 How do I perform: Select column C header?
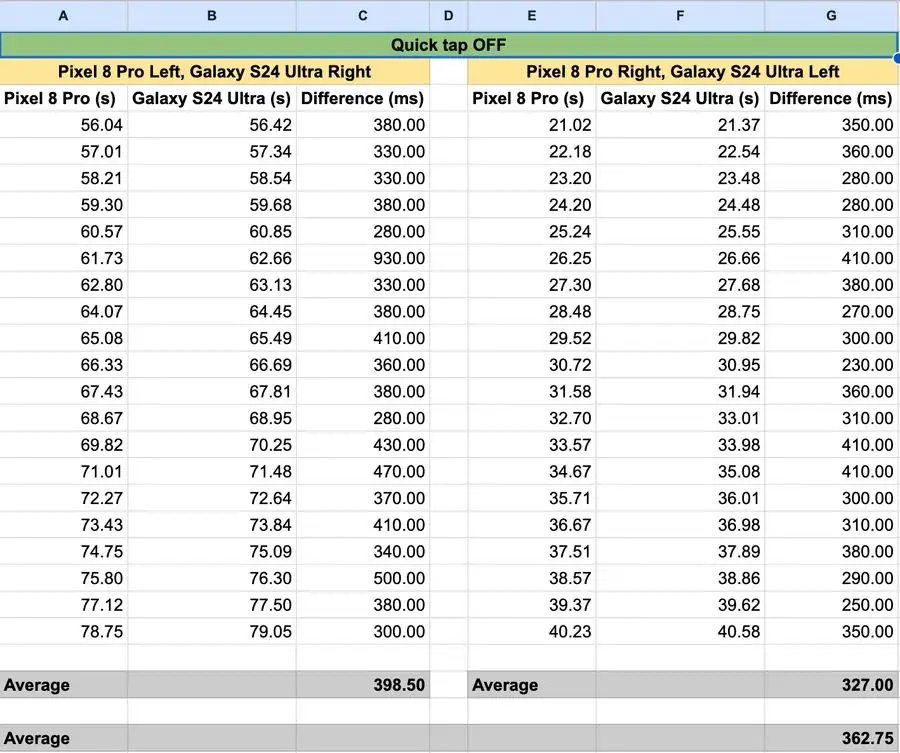(363, 15)
